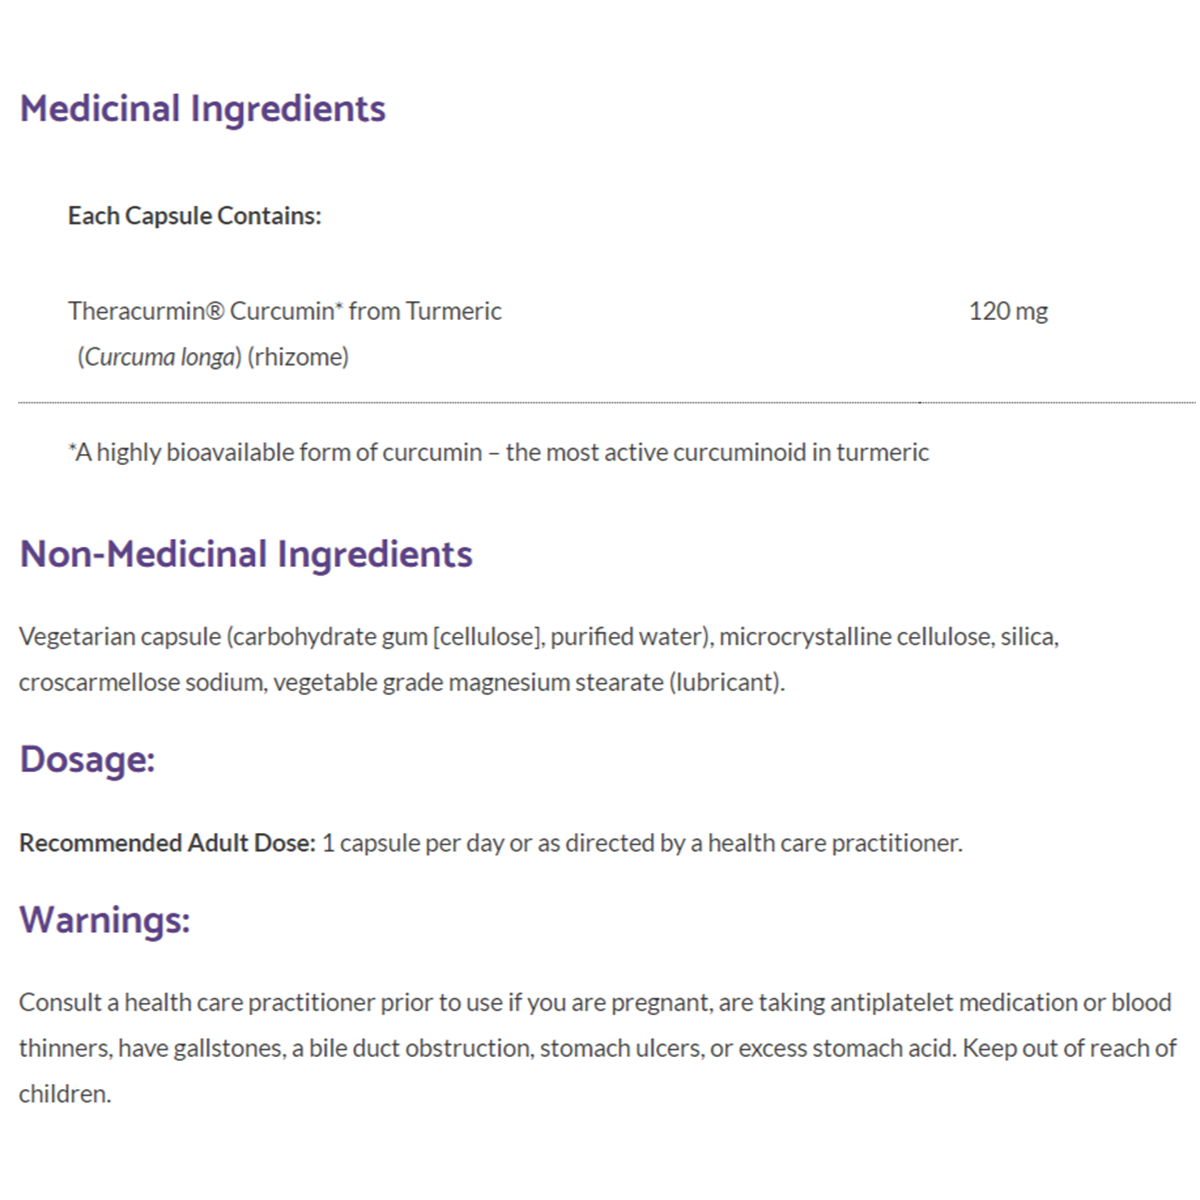Click the Theracurmin Curcumin from Turmeric ingredient
This screenshot has height=1200, width=1200.
point(284,311)
